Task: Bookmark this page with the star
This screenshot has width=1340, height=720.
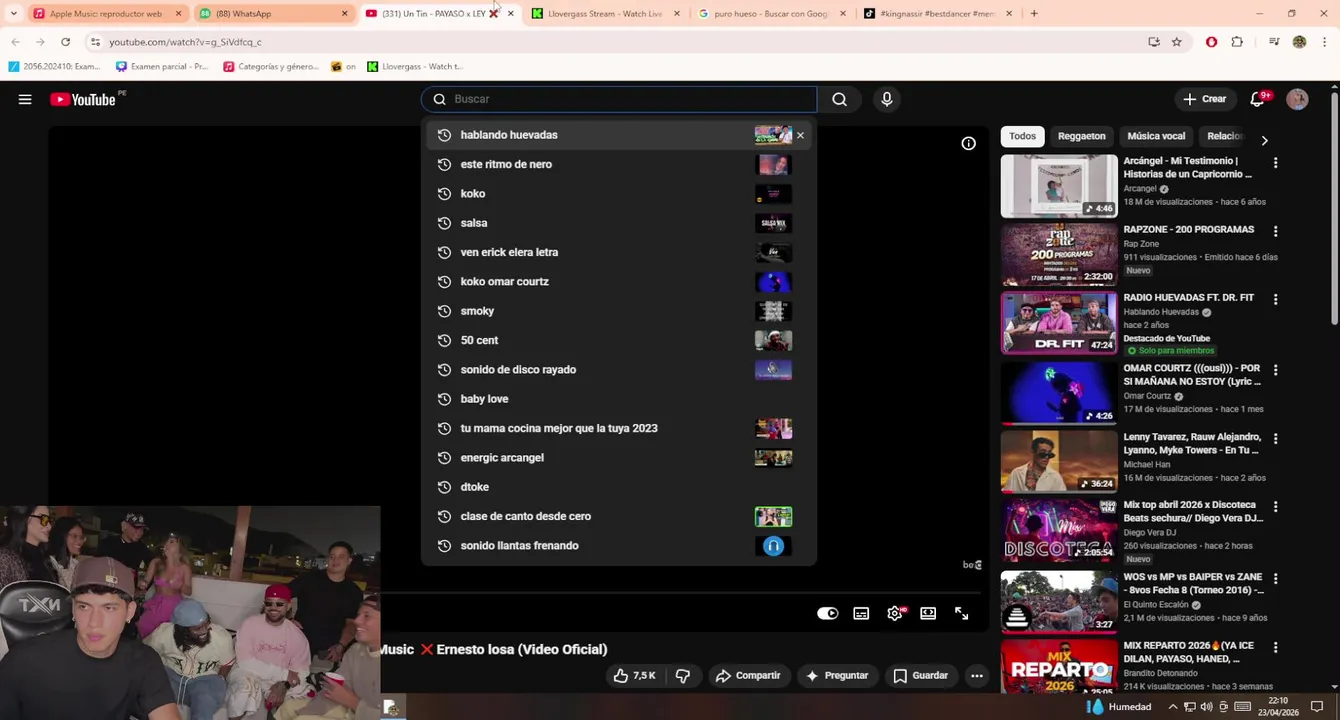Action: click(1176, 42)
